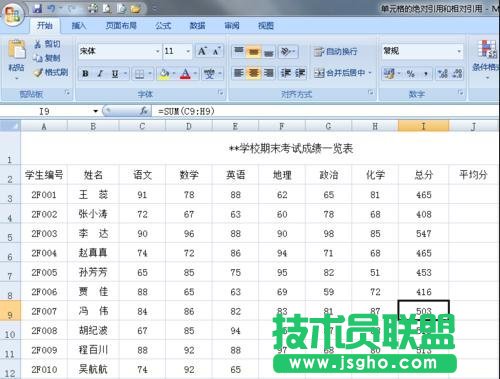Click the Name Box showing I9
The width and height of the screenshot is (500, 379).
[x=46, y=111]
